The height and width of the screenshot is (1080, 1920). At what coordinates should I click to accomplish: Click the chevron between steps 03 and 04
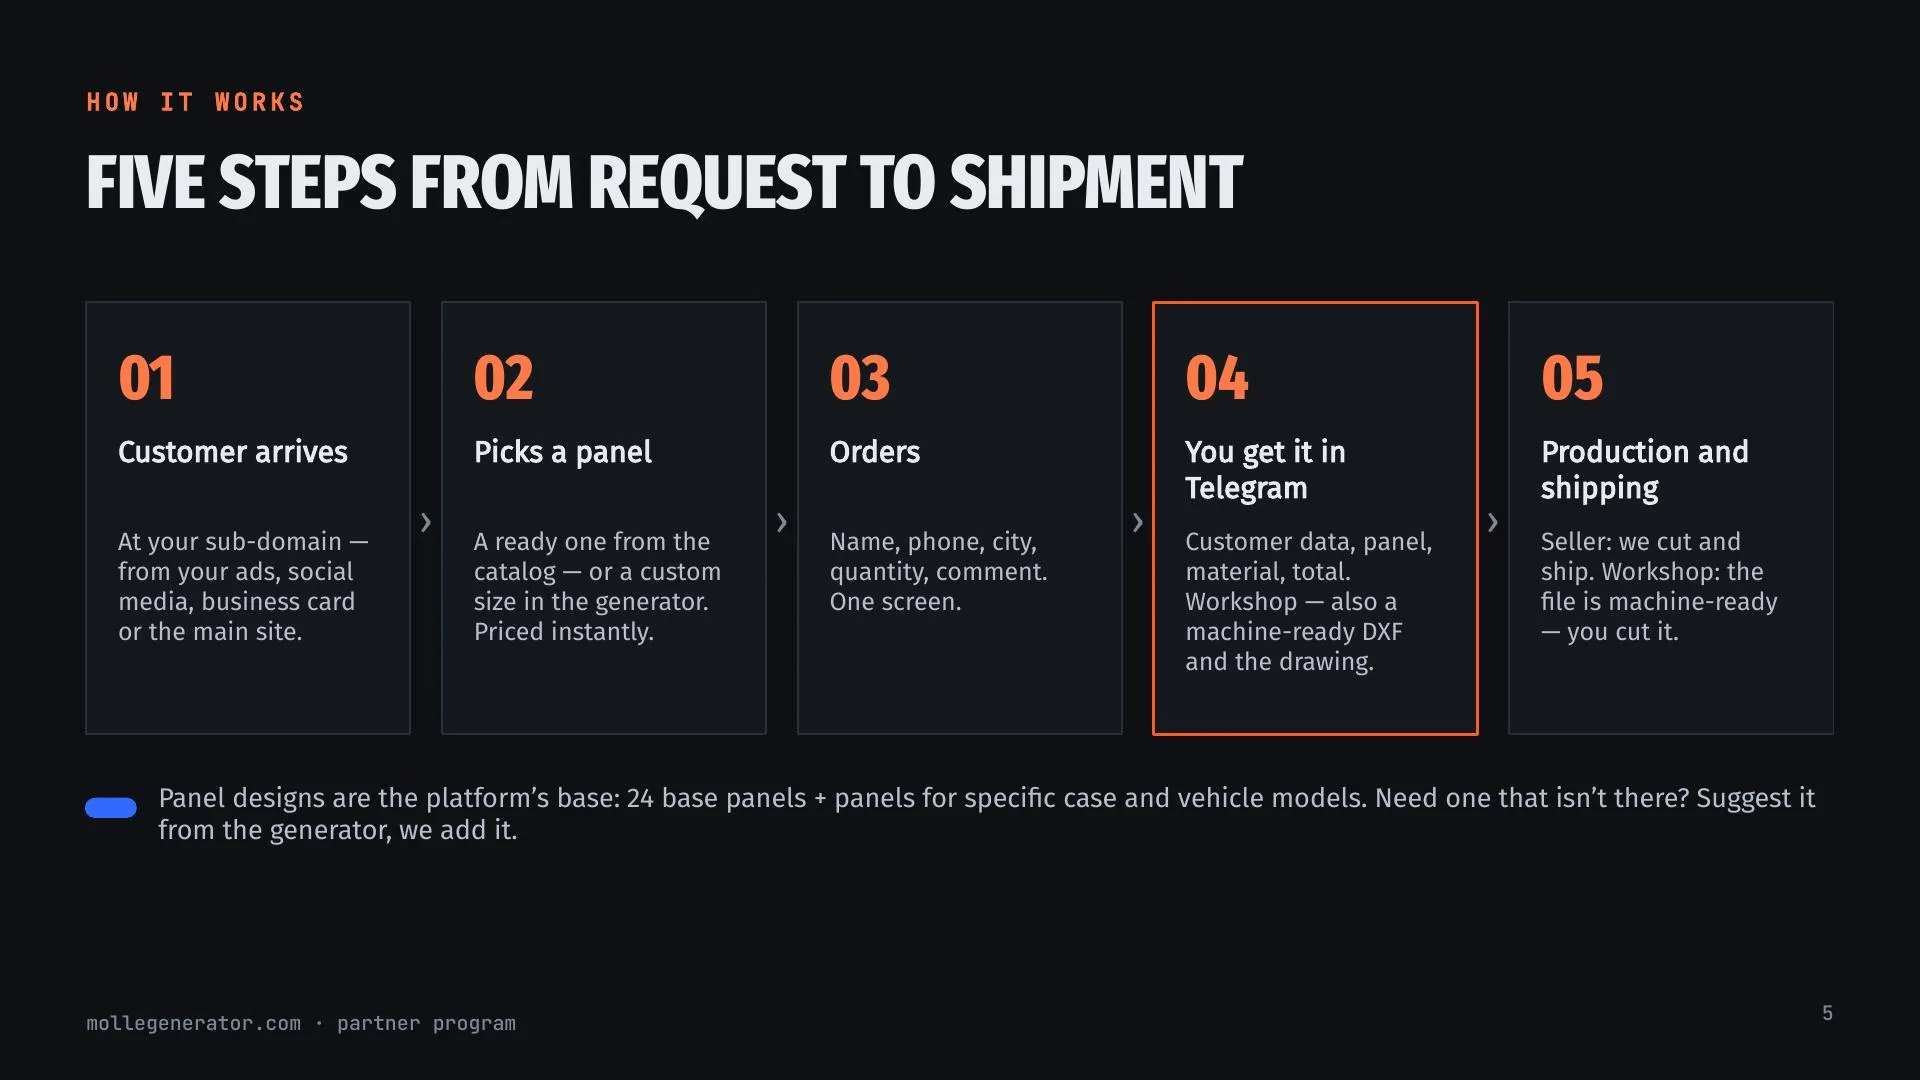click(x=1138, y=522)
